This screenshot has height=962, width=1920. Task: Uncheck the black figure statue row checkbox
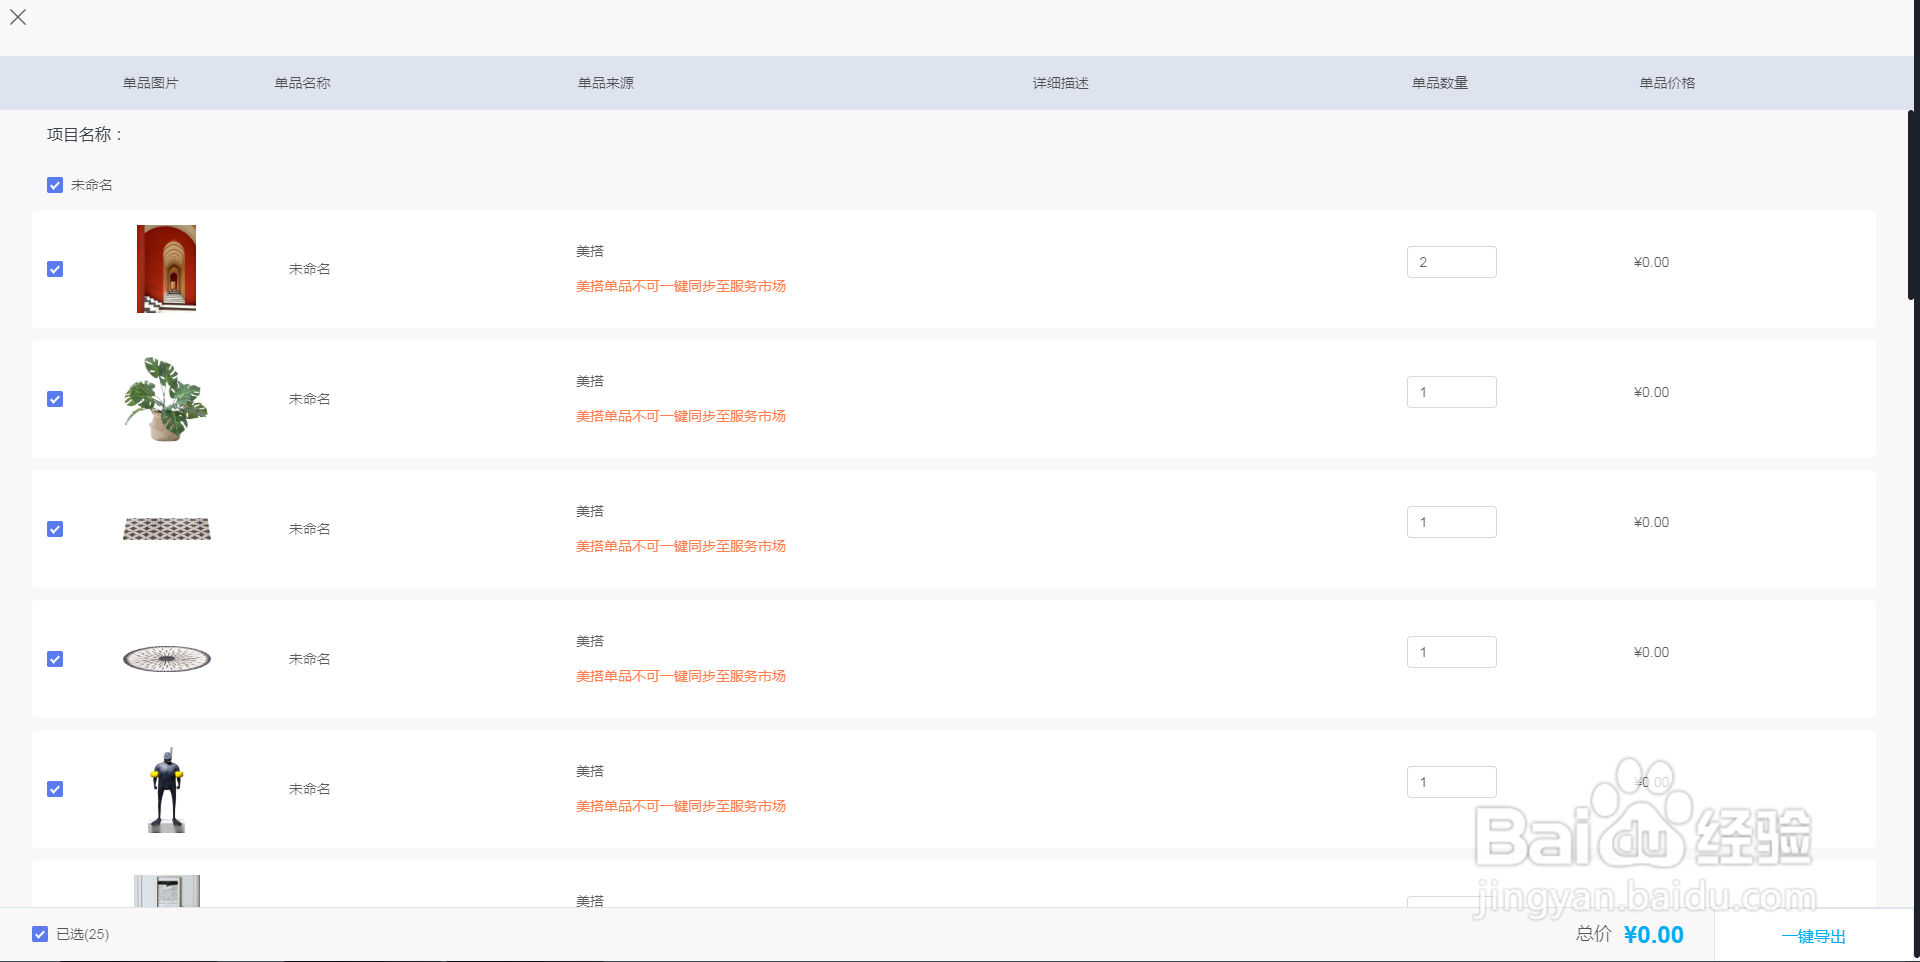pyautogui.click(x=55, y=789)
